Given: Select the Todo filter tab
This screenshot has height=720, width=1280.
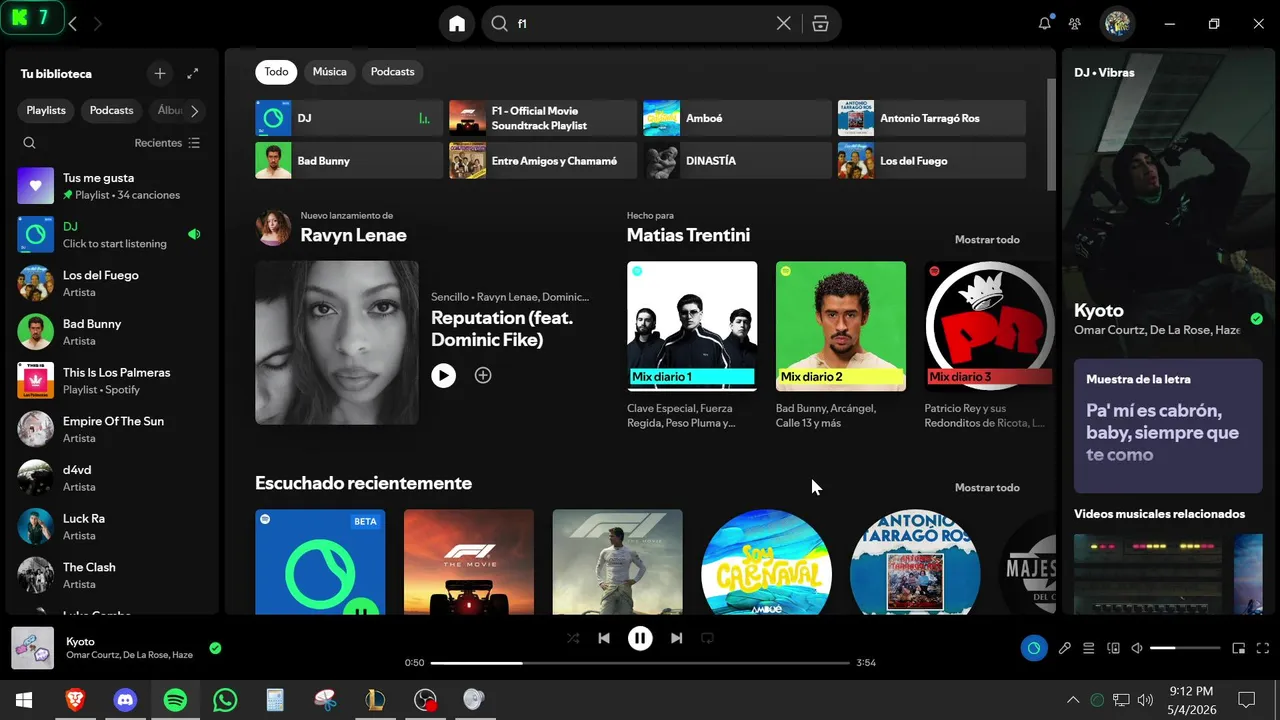Looking at the screenshot, I should (x=276, y=72).
